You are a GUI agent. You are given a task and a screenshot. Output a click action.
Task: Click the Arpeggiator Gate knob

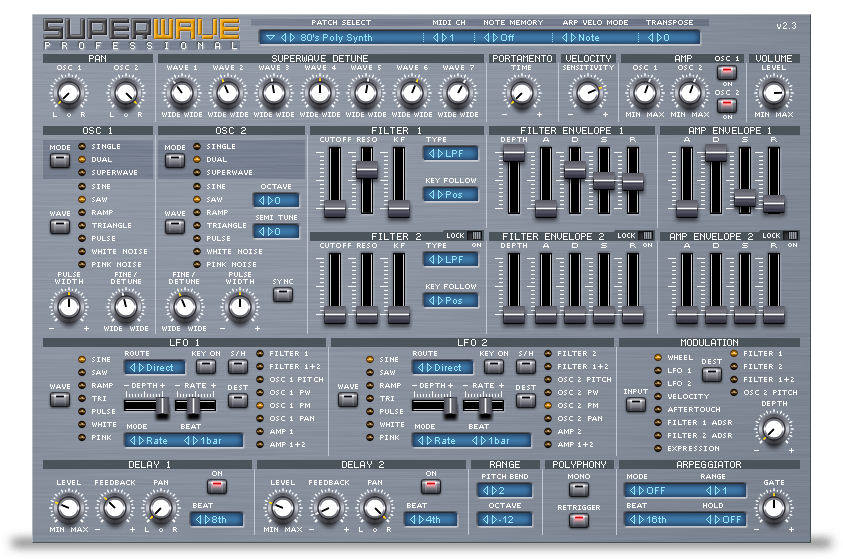tap(775, 507)
